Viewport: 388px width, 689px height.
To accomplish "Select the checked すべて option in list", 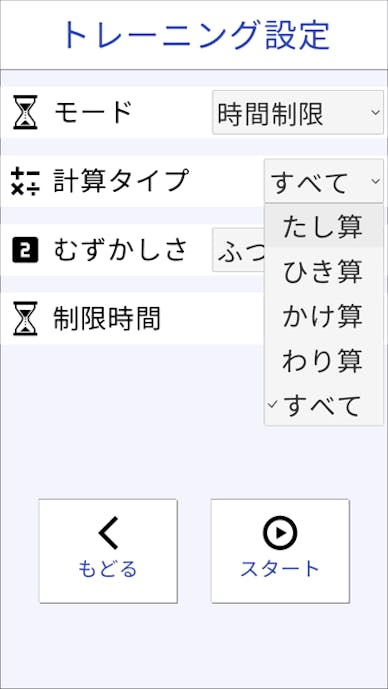I will (x=324, y=405).
